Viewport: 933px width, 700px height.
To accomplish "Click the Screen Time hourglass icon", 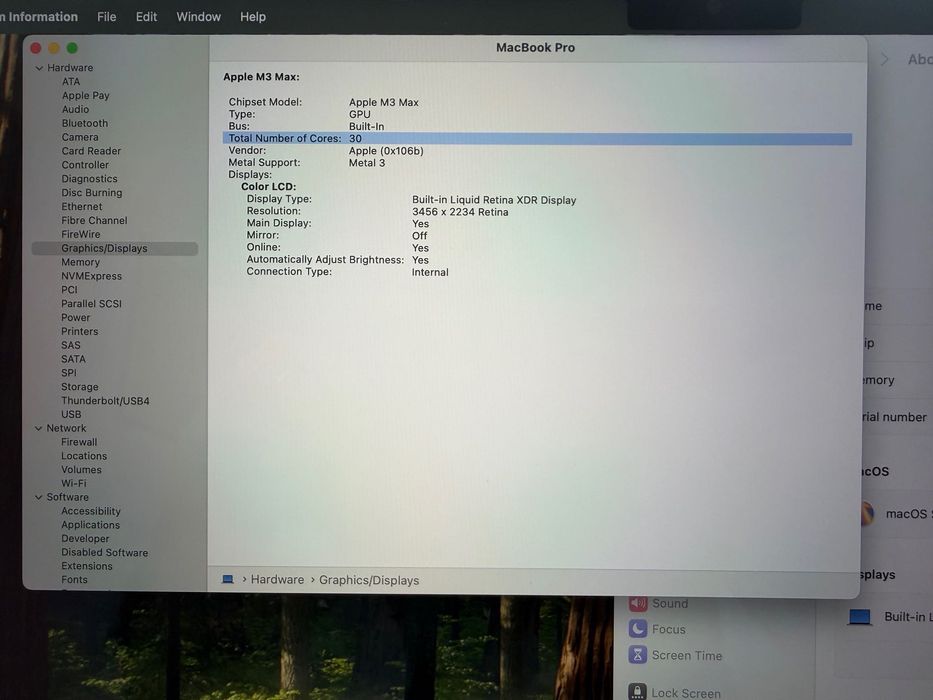I will 638,655.
